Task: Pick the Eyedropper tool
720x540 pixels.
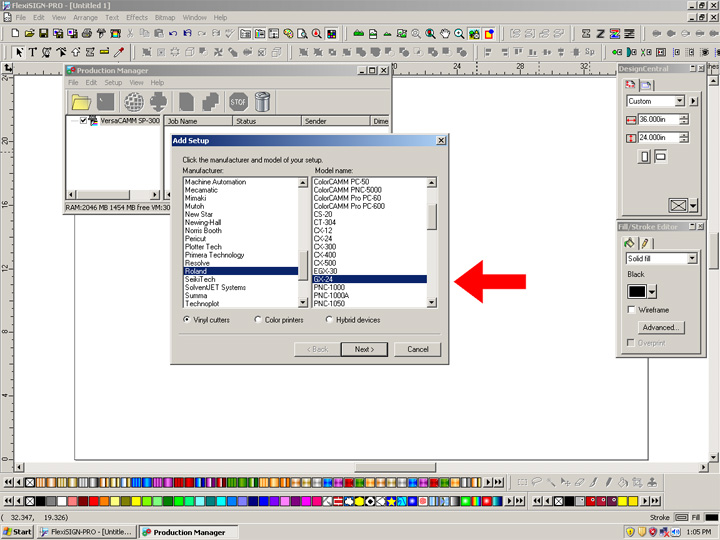Action: tap(119, 52)
